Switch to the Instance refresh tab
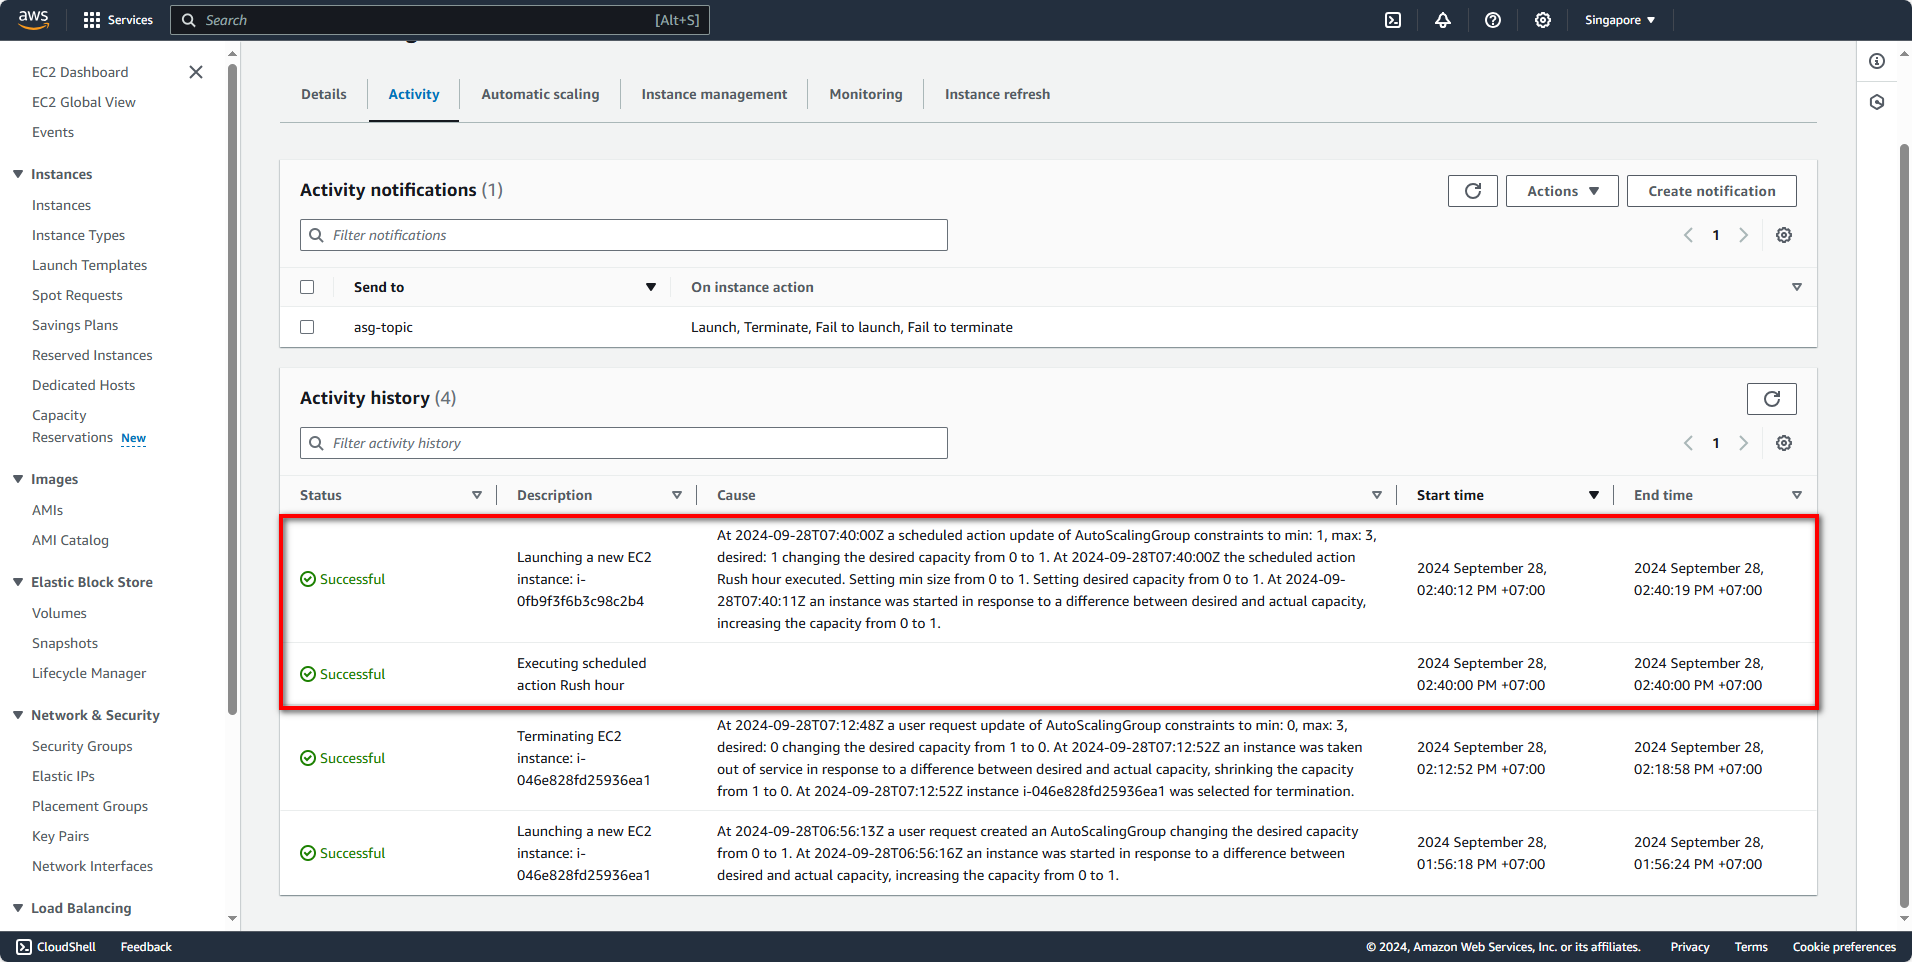The image size is (1912, 962). 997,94
